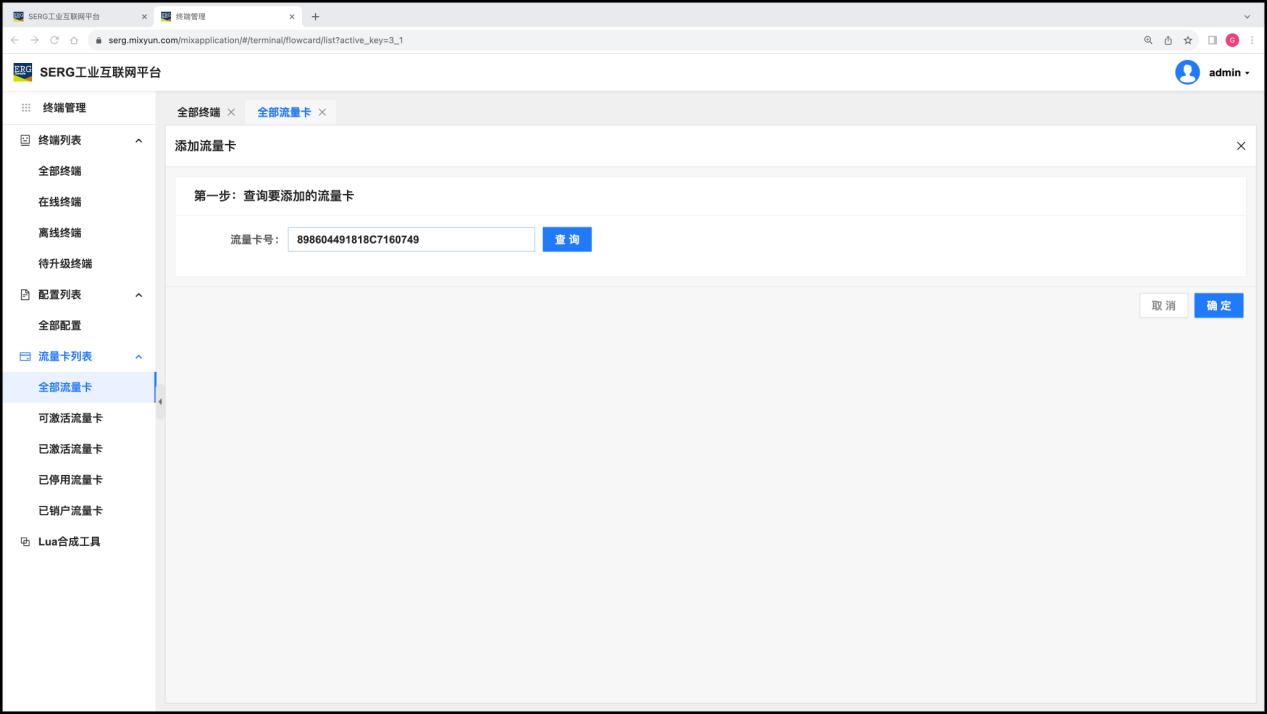This screenshot has width=1267, height=714.
Task: Click the 取消 cancel button
Action: (1163, 306)
